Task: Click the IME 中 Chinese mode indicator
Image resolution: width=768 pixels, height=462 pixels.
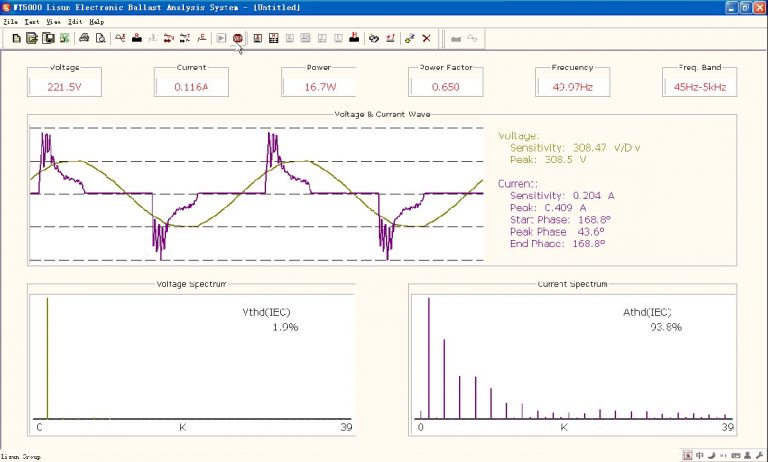Action: [699, 456]
